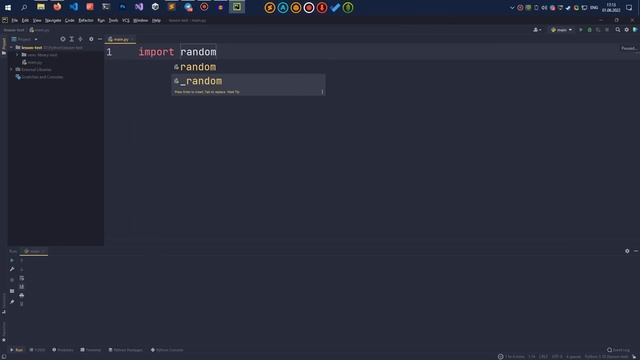The image size is (640, 360).
Task: Select the main.py editor tab
Action: [x=119, y=39]
